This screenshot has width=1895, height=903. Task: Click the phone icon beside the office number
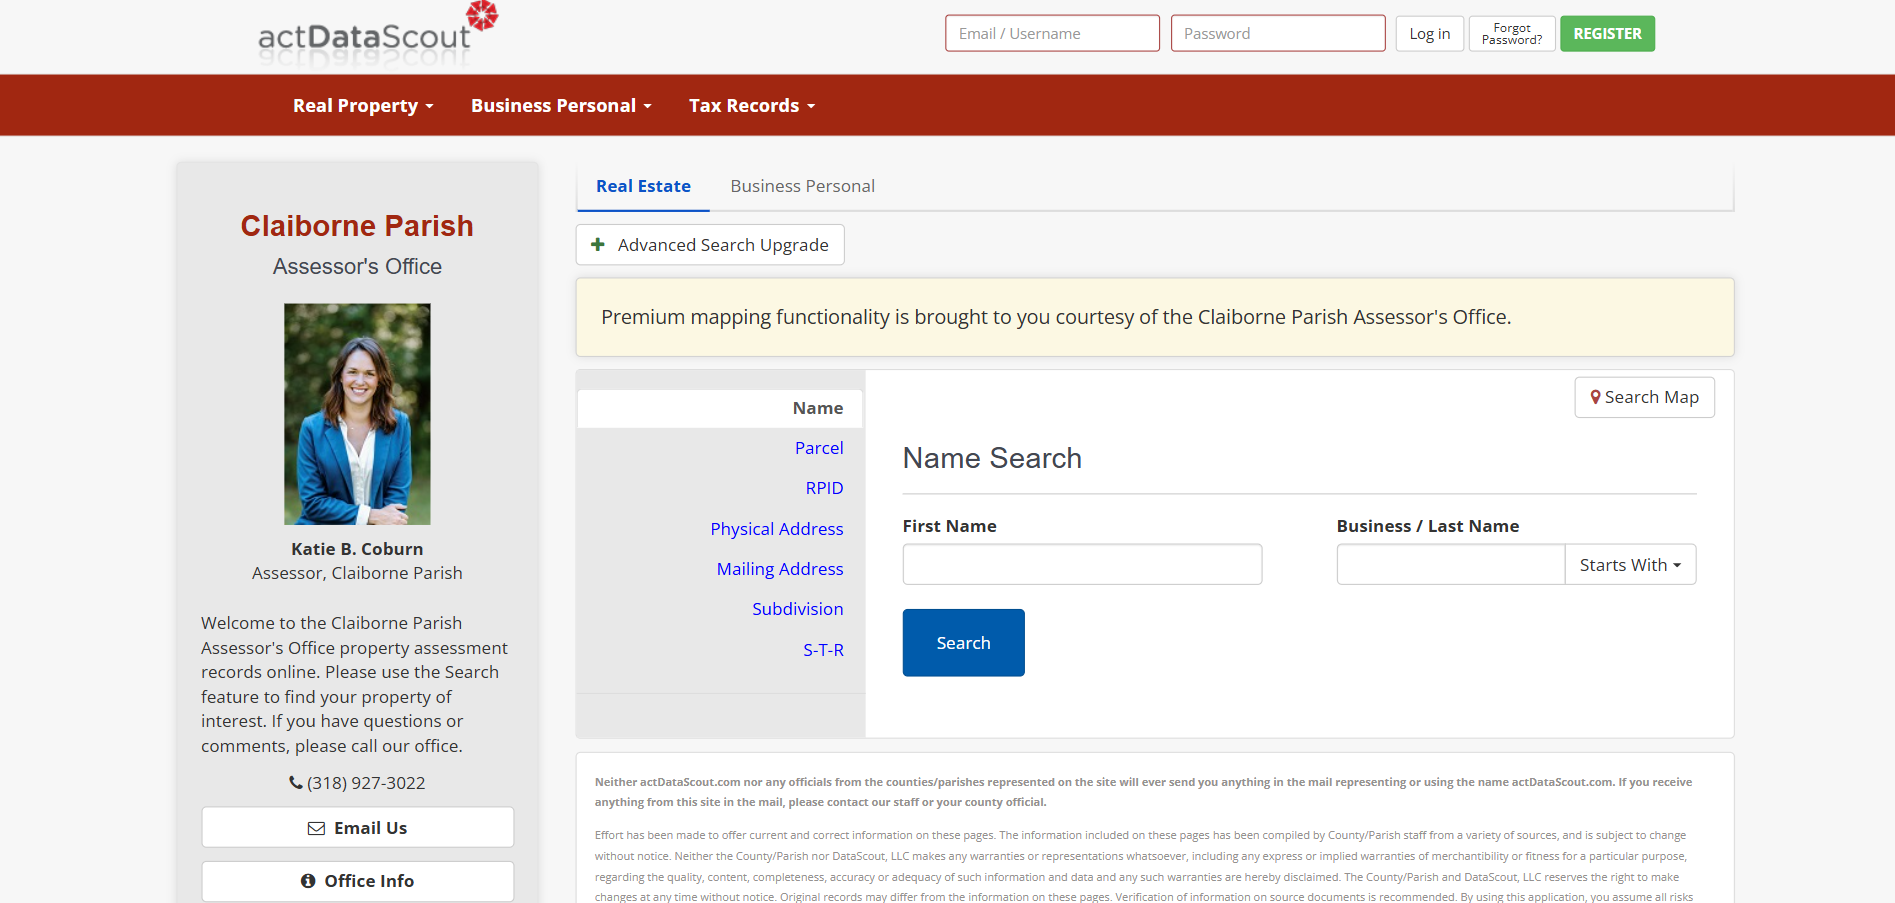[x=296, y=783]
